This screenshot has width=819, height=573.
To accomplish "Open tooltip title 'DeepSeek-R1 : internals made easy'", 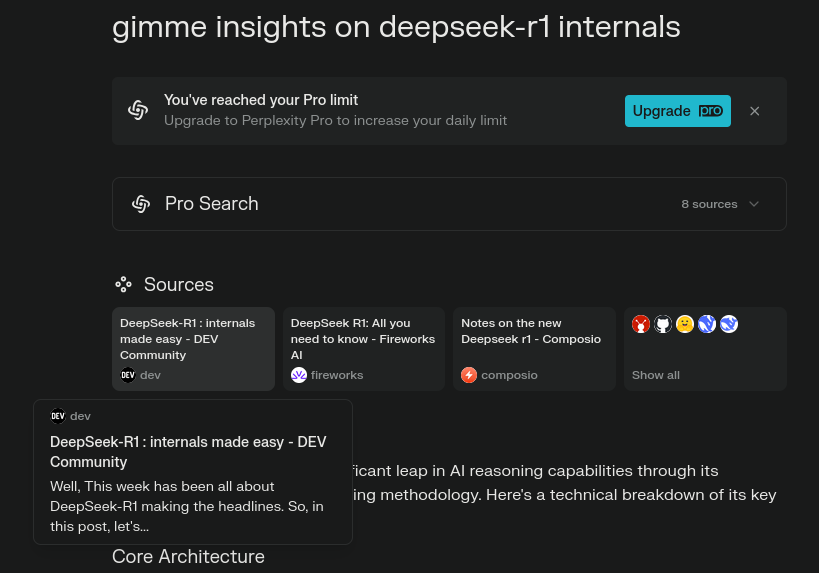I will click(188, 452).
